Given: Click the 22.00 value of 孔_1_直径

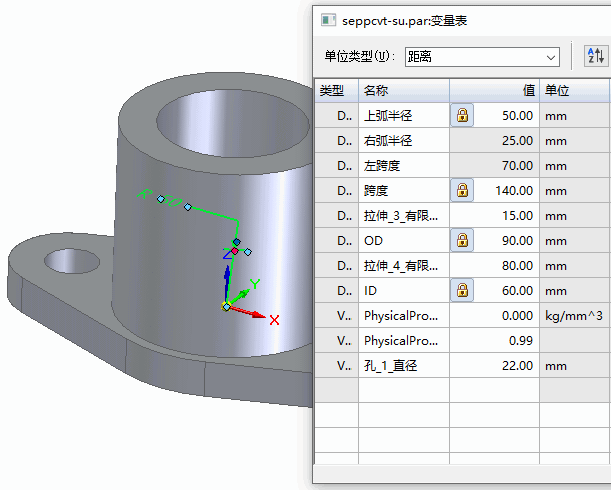Looking at the screenshot, I should pyautogui.click(x=494, y=365).
